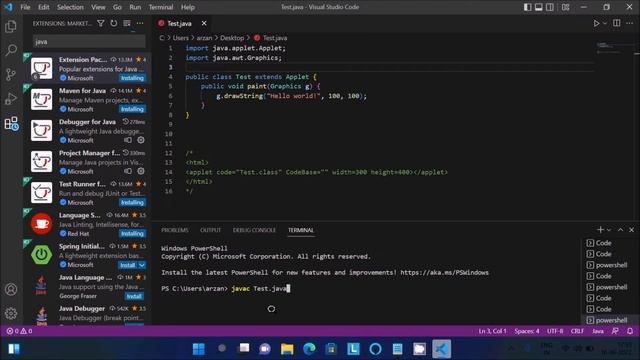Image resolution: width=640 pixels, height=360 pixels.
Task: Select Maven for Java extension
Action: [x=87, y=100]
